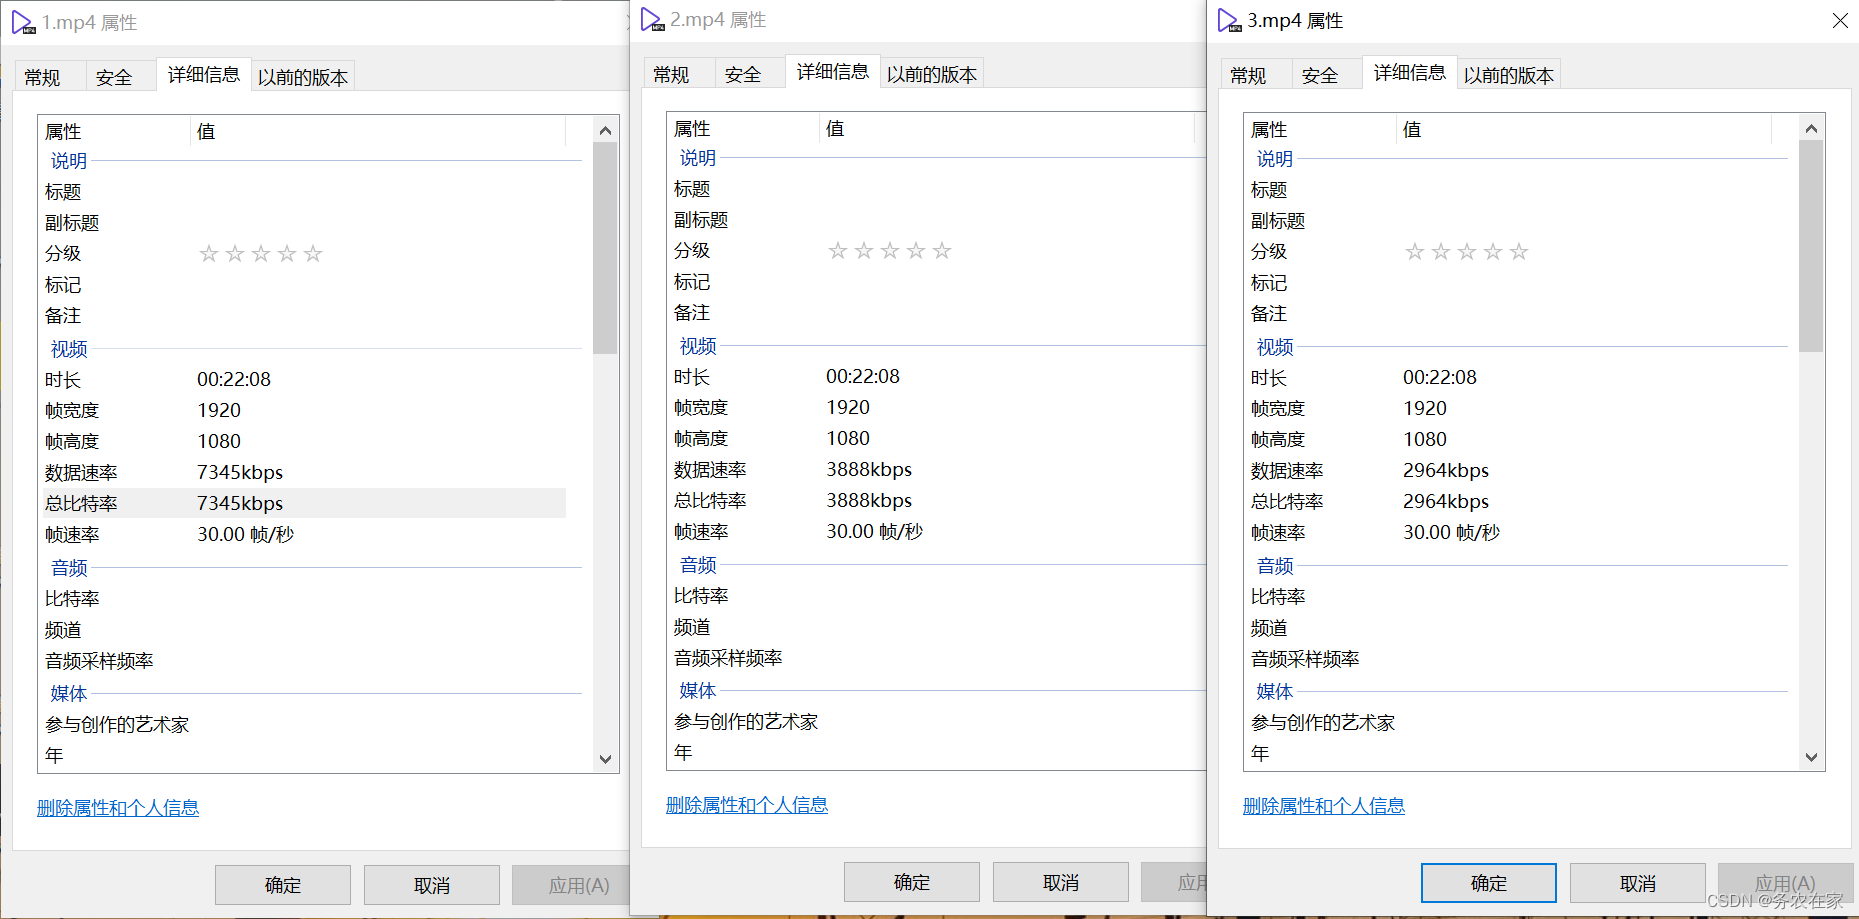Click the 副标题 field row in 3.mp4 window
The width and height of the screenshot is (1859, 919).
pyautogui.click(x=1509, y=221)
